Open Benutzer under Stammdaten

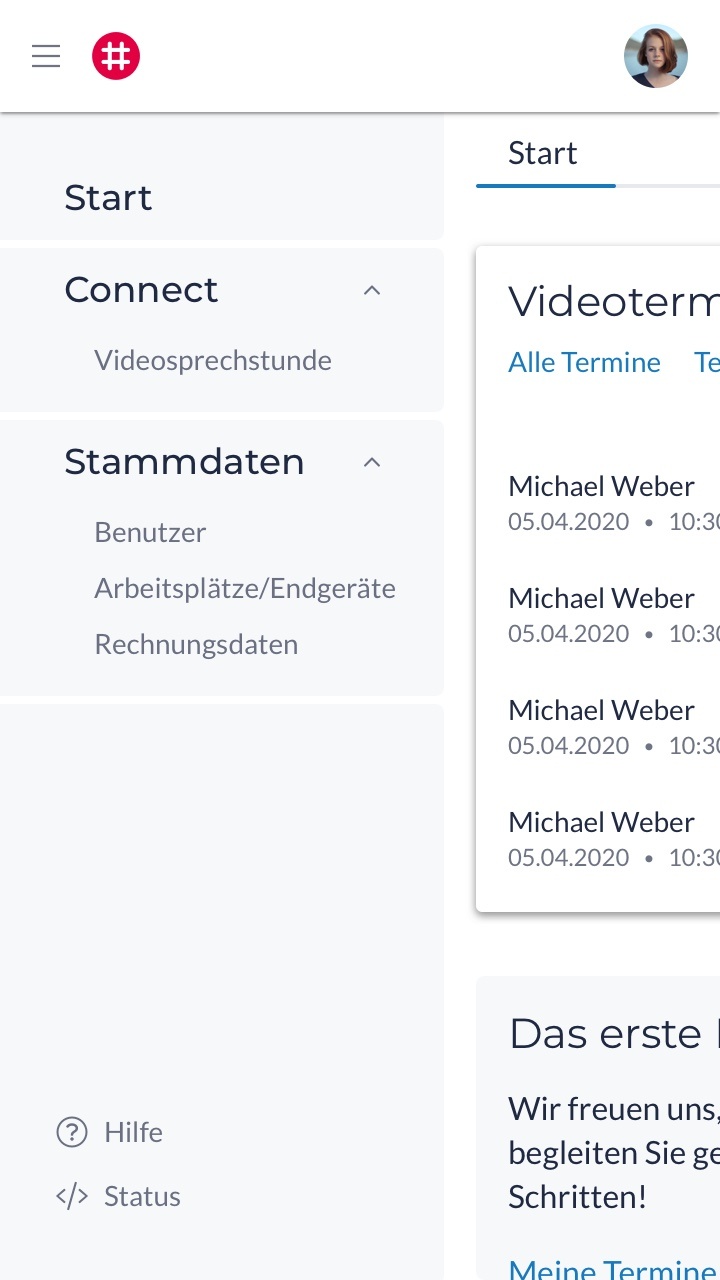click(x=150, y=532)
